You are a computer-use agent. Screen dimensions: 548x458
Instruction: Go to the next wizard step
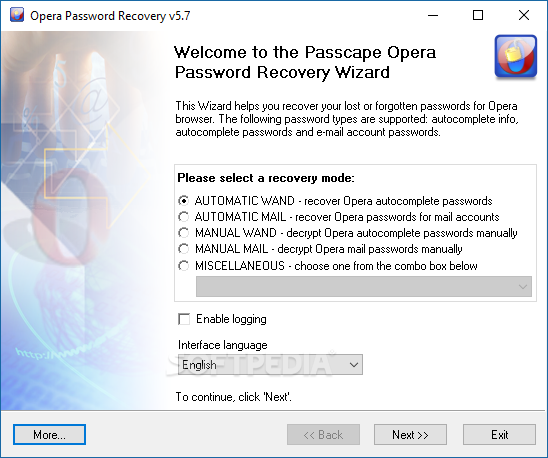pyautogui.click(x=410, y=435)
